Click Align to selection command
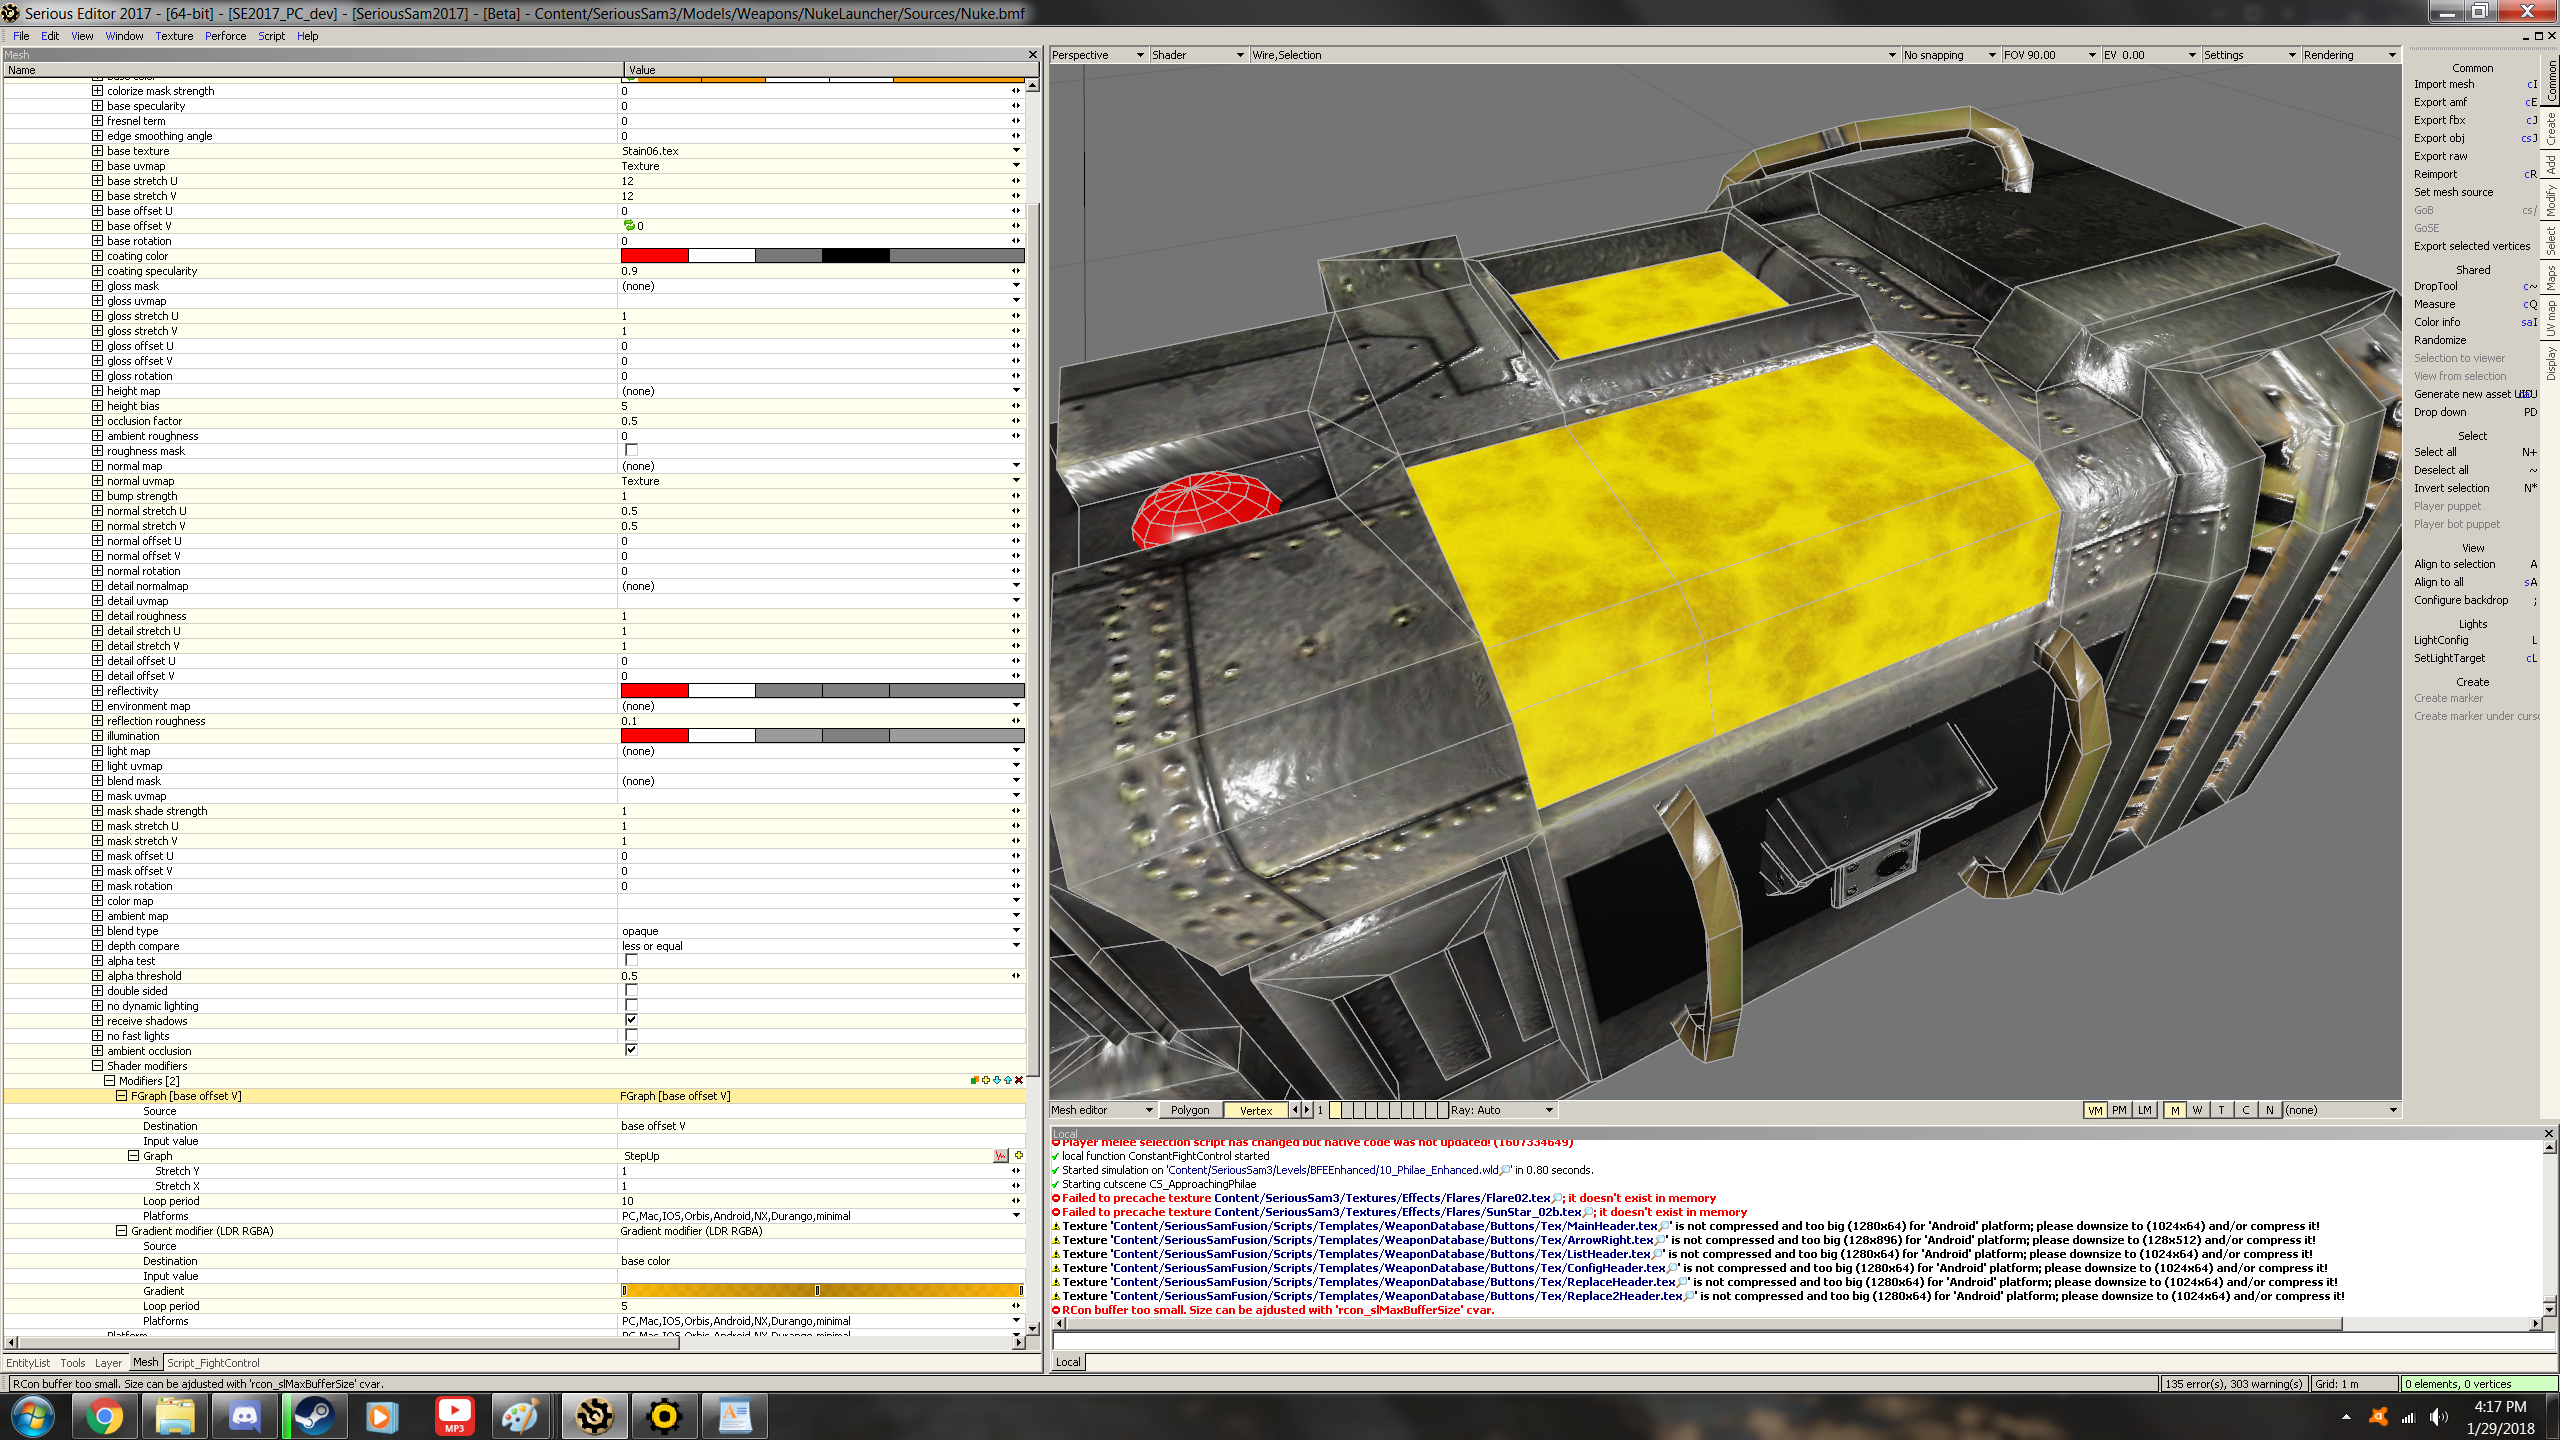 click(2454, 564)
